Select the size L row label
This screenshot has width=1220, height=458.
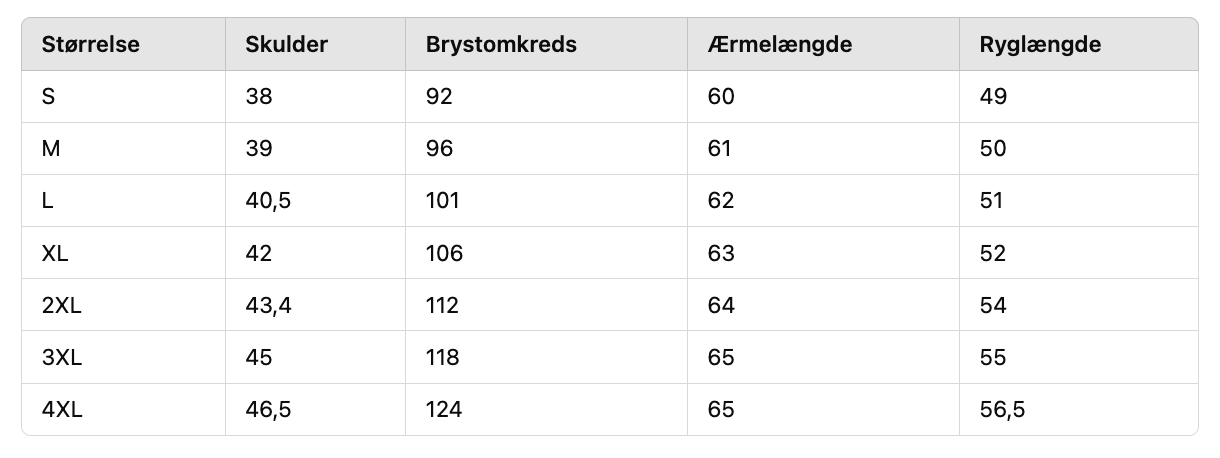point(47,201)
